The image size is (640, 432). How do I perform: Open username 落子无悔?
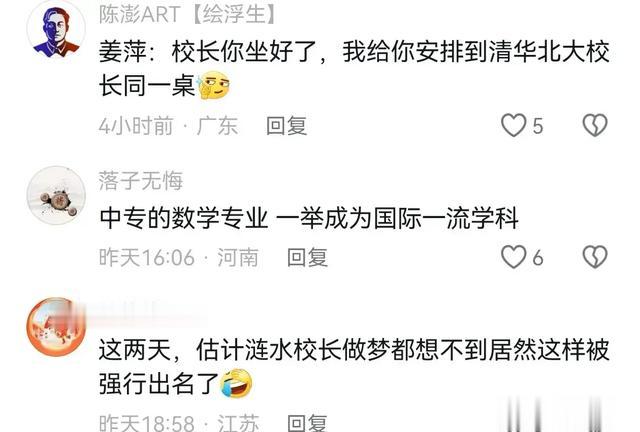coord(140,180)
